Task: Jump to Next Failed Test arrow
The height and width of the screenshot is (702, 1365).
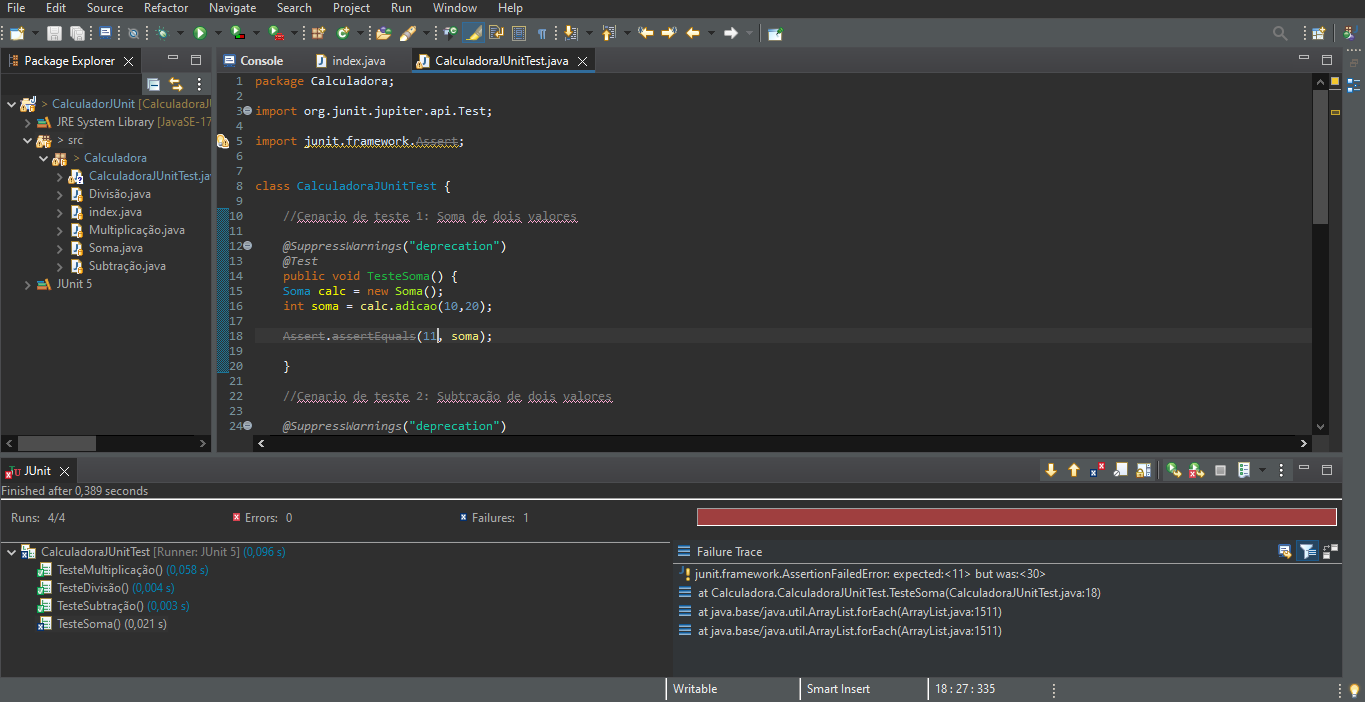Action: pos(1051,470)
